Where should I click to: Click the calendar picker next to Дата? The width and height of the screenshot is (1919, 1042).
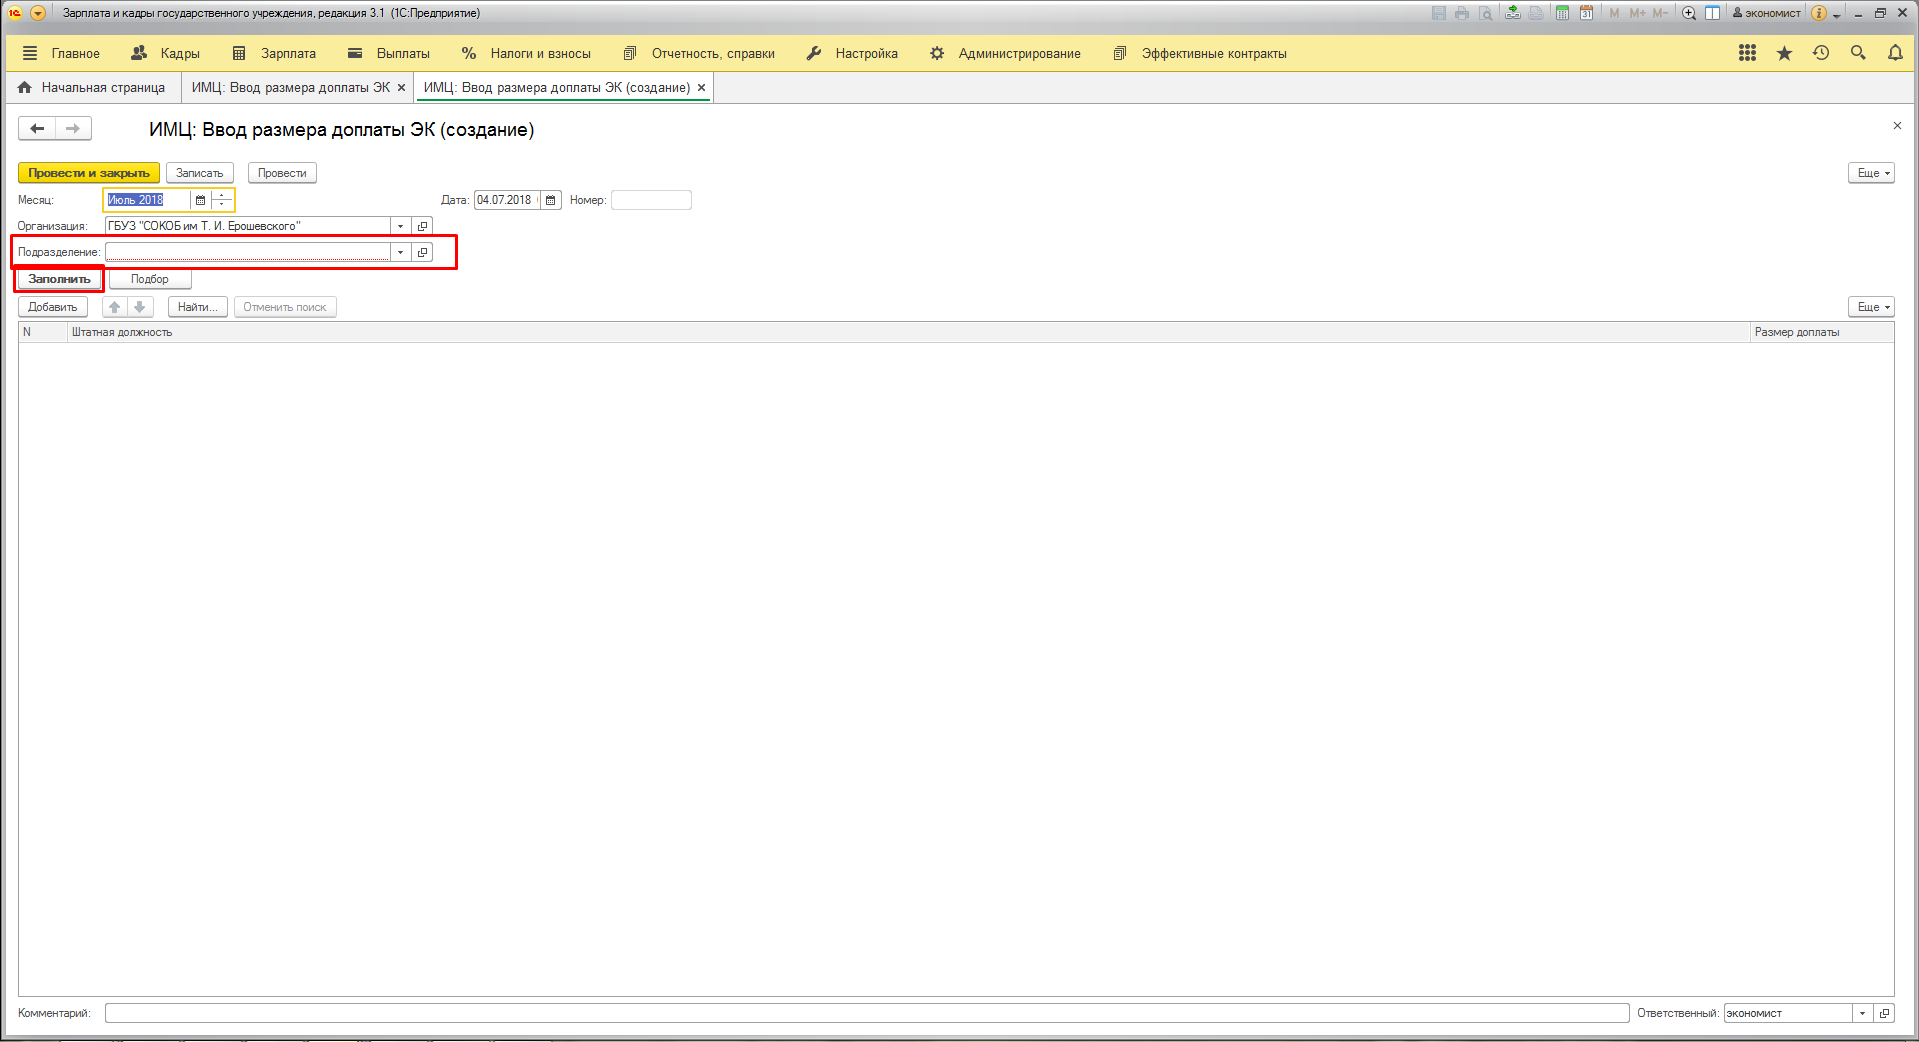click(550, 200)
